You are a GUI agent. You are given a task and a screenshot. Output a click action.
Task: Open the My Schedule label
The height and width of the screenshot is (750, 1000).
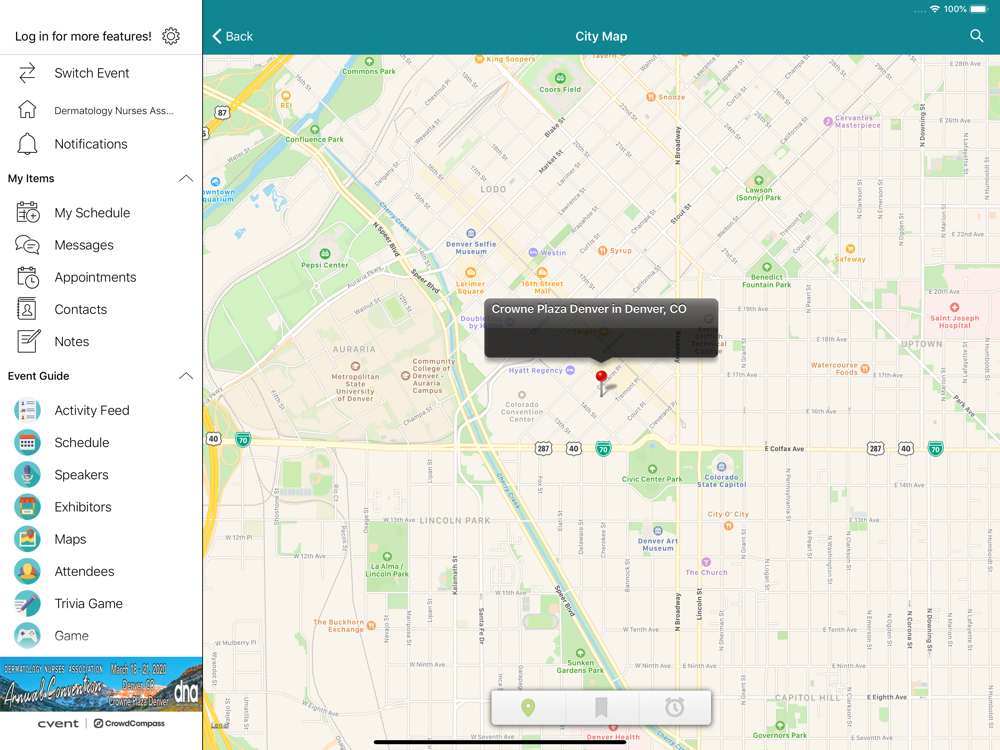(x=92, y=213)
